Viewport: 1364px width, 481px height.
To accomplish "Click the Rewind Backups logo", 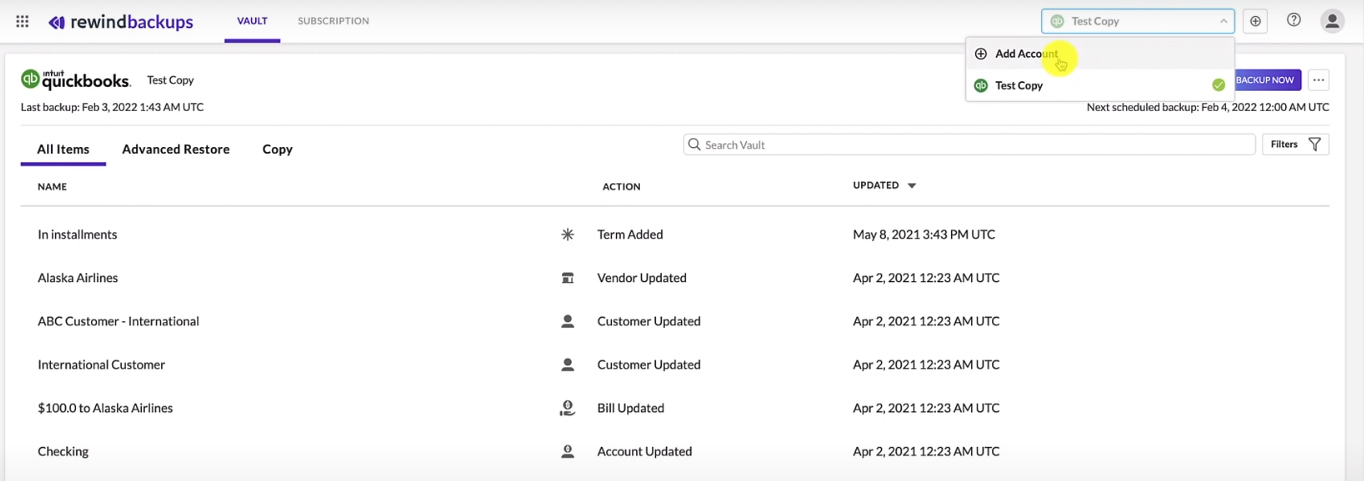I will [121, 22].
